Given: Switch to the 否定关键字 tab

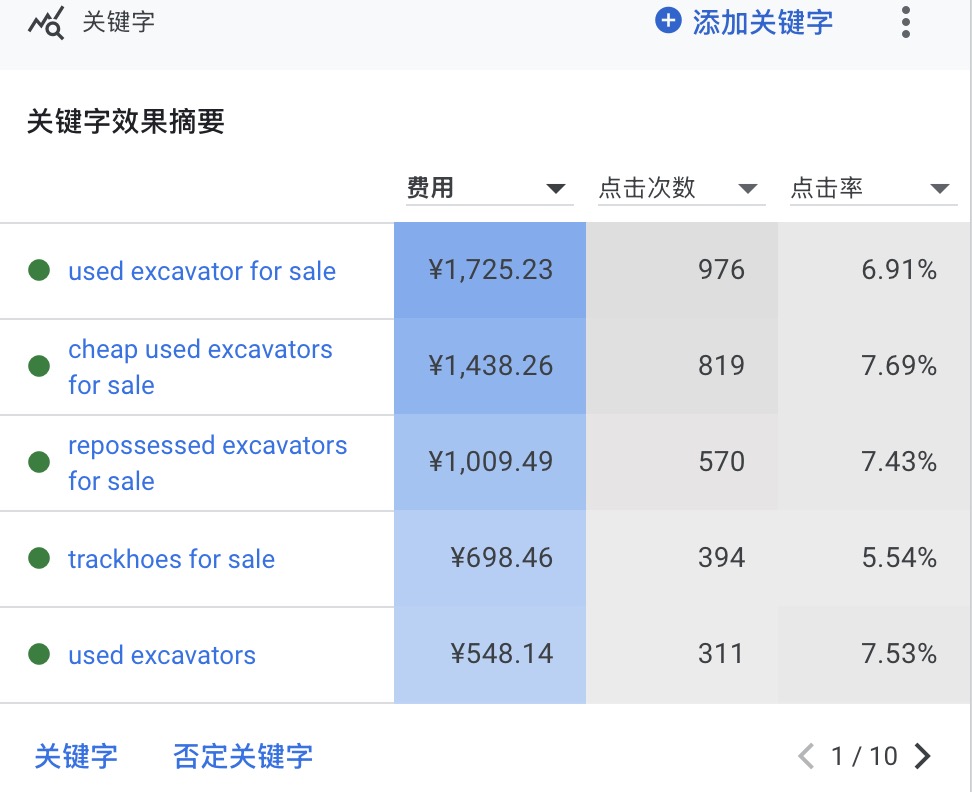Looking at the screenshot, I should (243, 756).
